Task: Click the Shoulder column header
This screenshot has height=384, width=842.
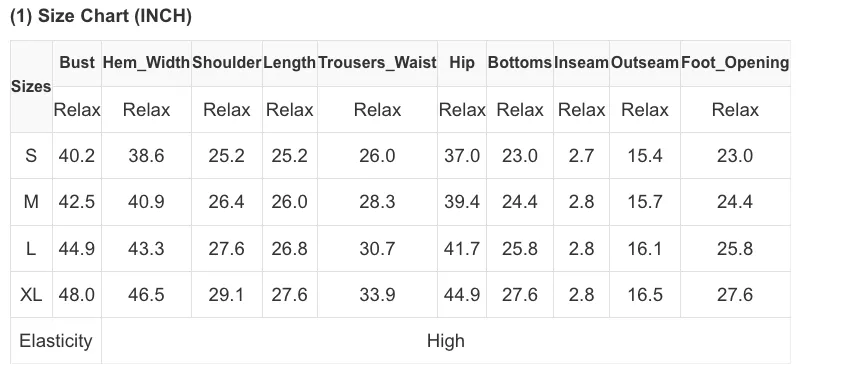Action: (x=227, y=63)
